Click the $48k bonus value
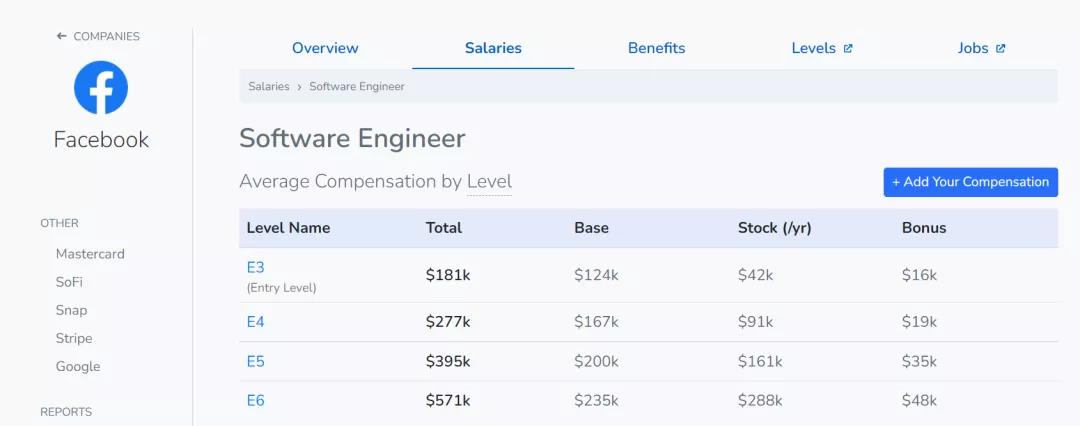 point(920,400)
